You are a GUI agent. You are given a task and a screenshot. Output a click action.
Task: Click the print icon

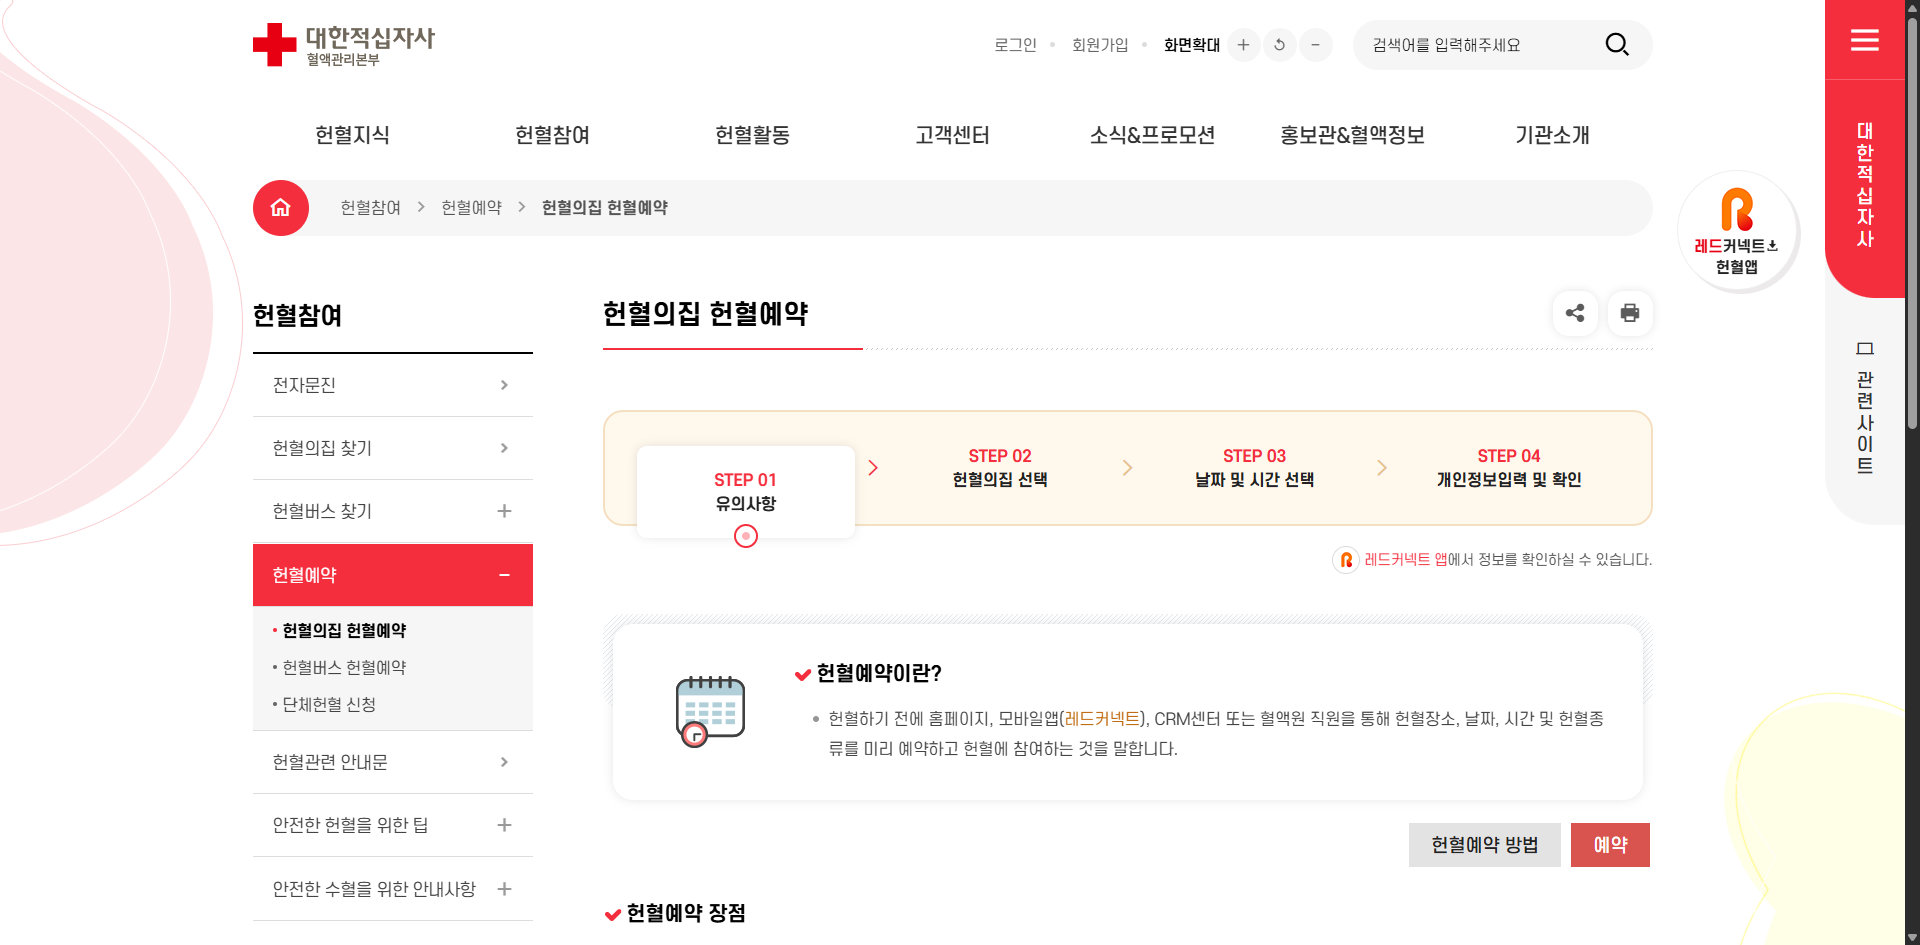[x=1630, y=313]
